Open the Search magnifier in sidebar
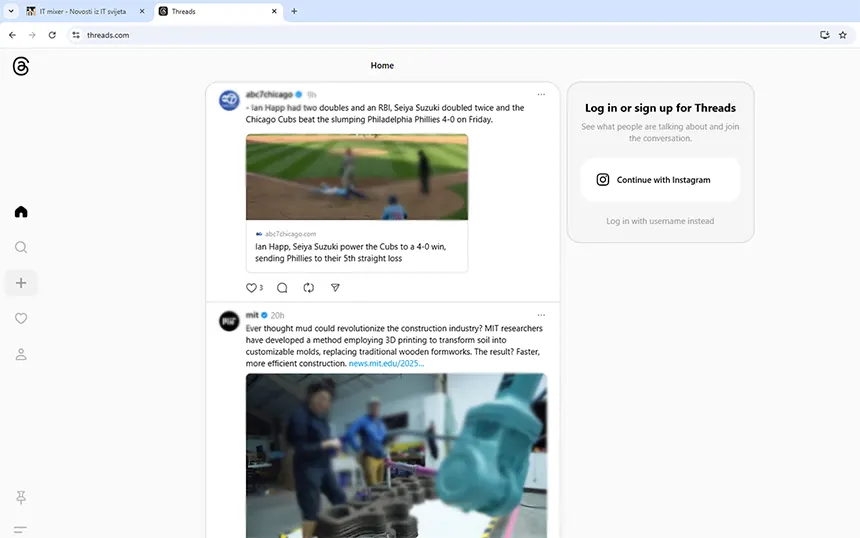 [21, 247]
